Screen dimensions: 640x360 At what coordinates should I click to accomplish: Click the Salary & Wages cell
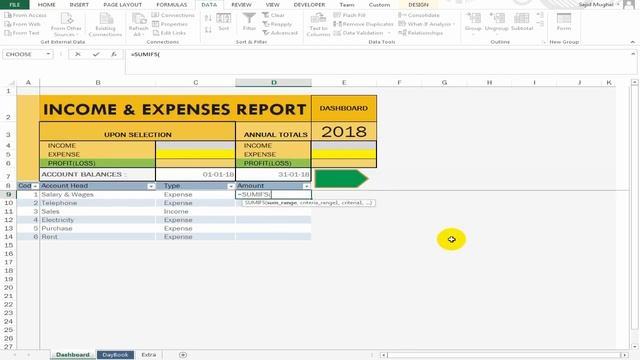pos(98,195)
